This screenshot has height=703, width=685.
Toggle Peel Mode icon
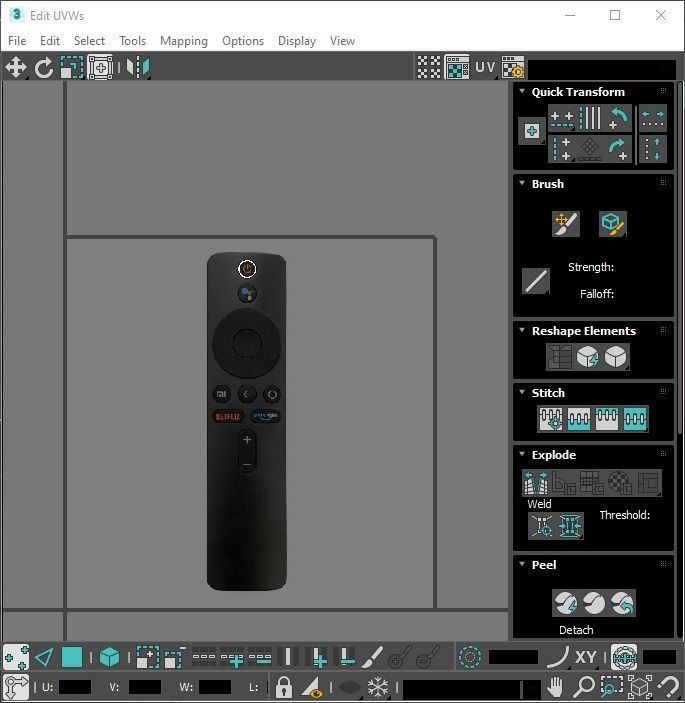[594, 603]
